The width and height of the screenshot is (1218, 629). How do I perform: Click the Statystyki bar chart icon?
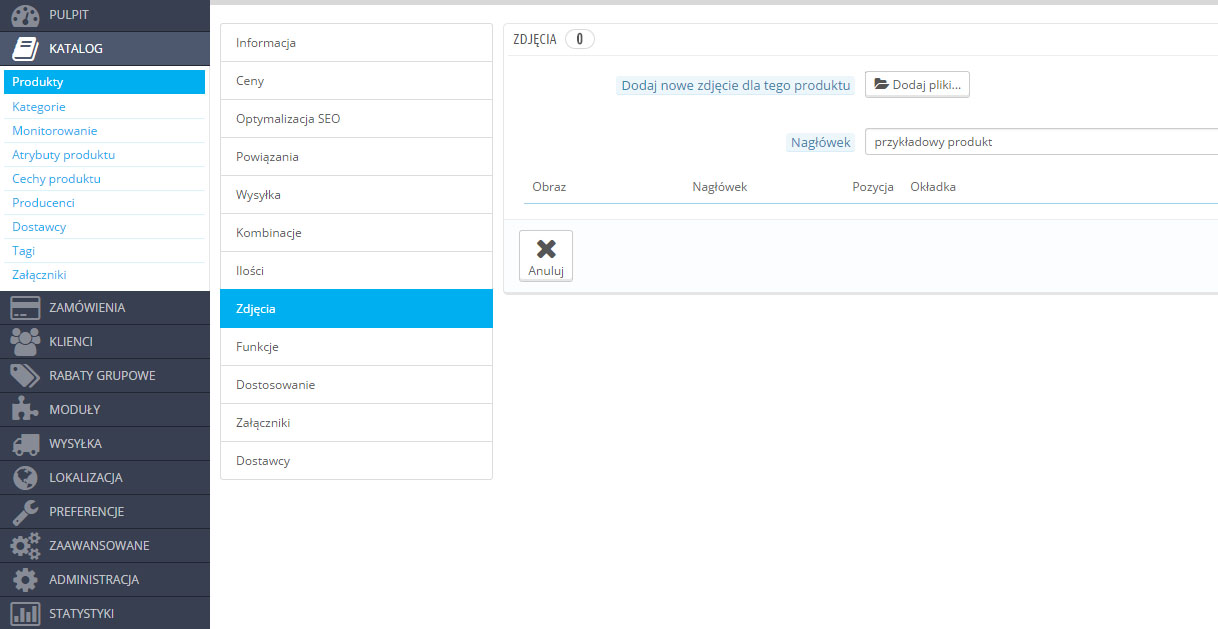(x=25, y=613)
